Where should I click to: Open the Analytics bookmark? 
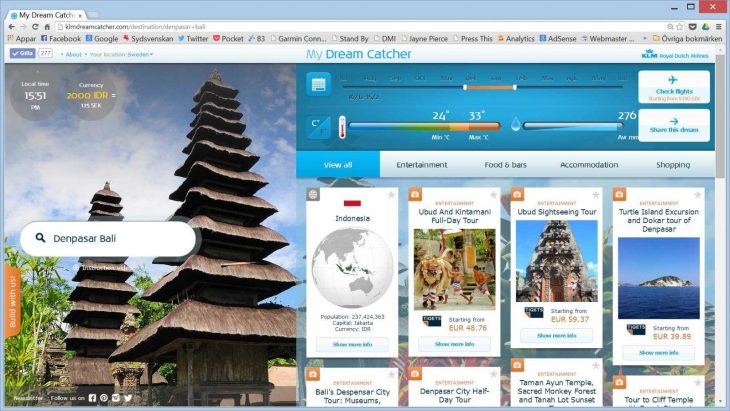click(516, 39)
